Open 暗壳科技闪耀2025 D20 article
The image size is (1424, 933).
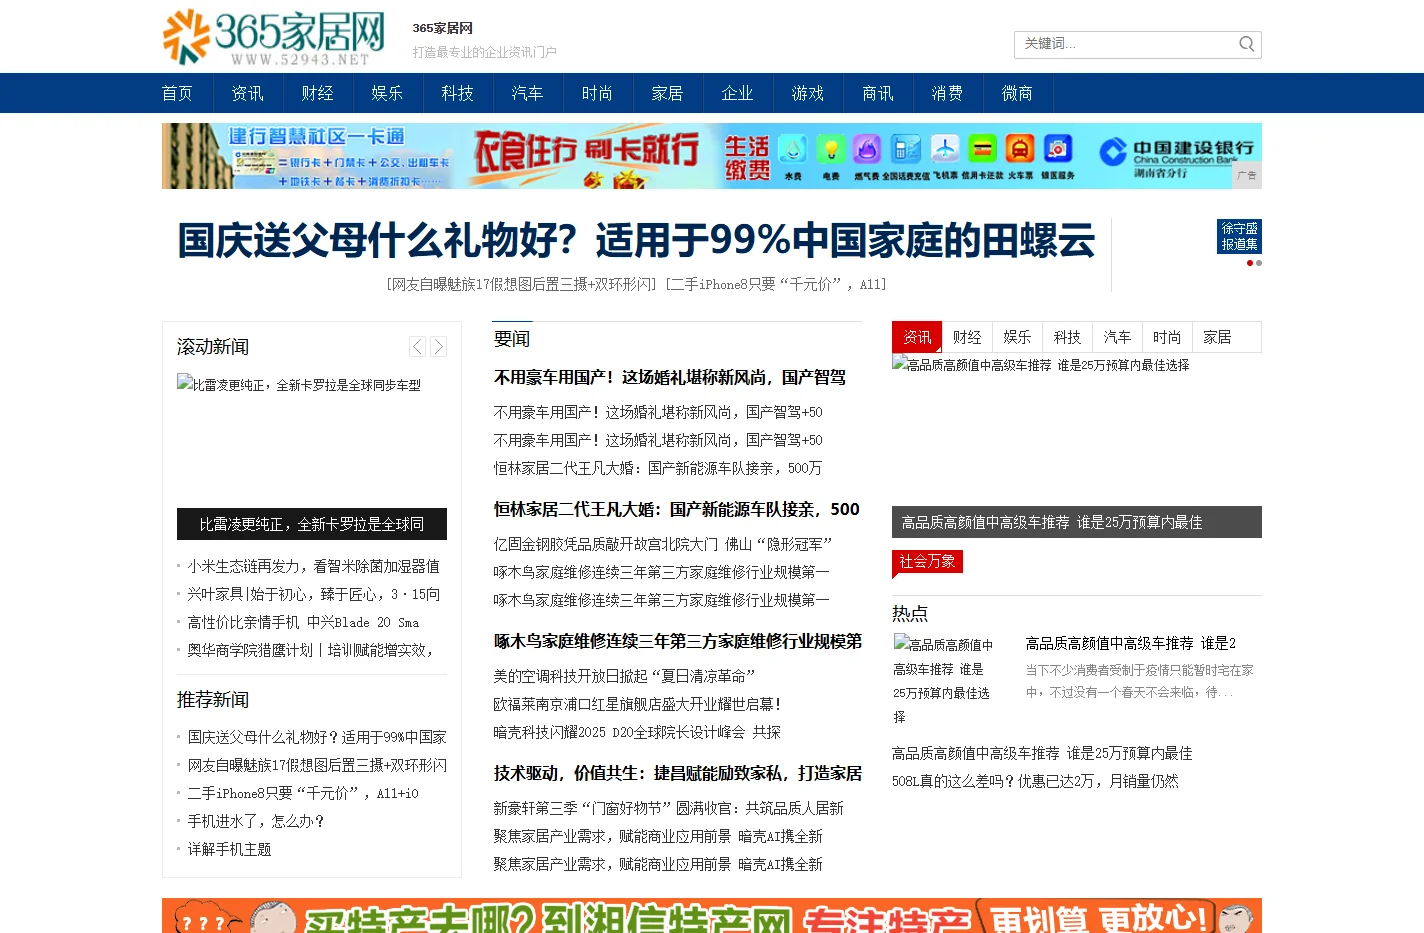click(637, 732)
